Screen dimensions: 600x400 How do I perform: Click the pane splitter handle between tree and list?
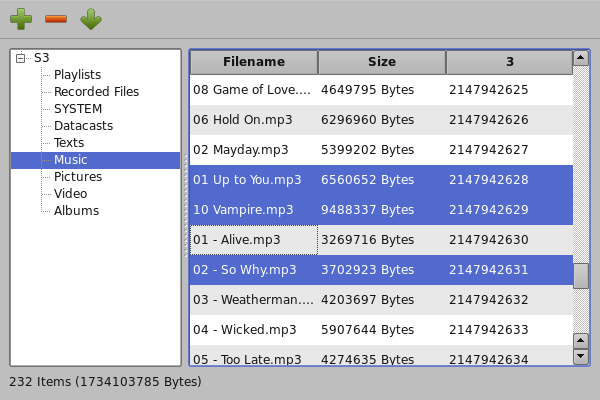click(x=186, y=206)
